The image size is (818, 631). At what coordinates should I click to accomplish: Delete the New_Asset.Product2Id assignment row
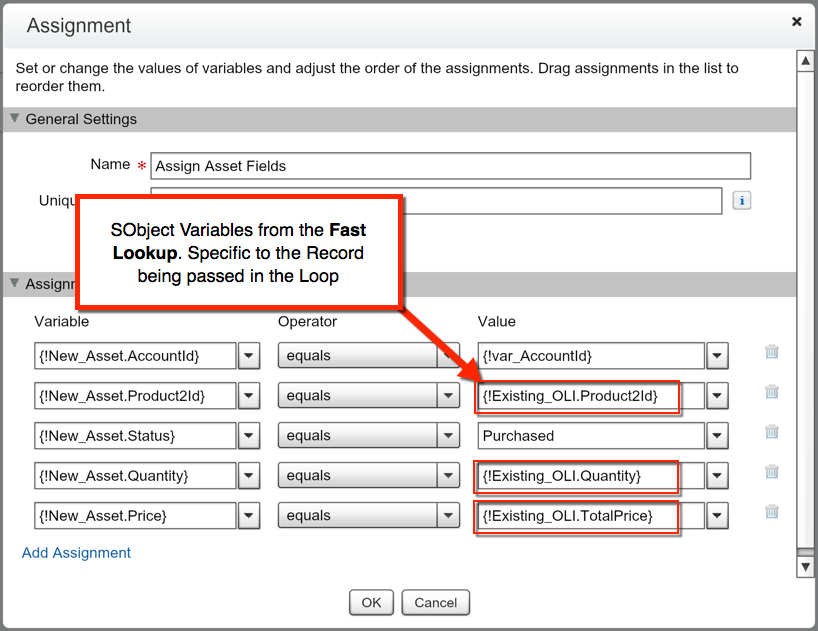(772, 392)
